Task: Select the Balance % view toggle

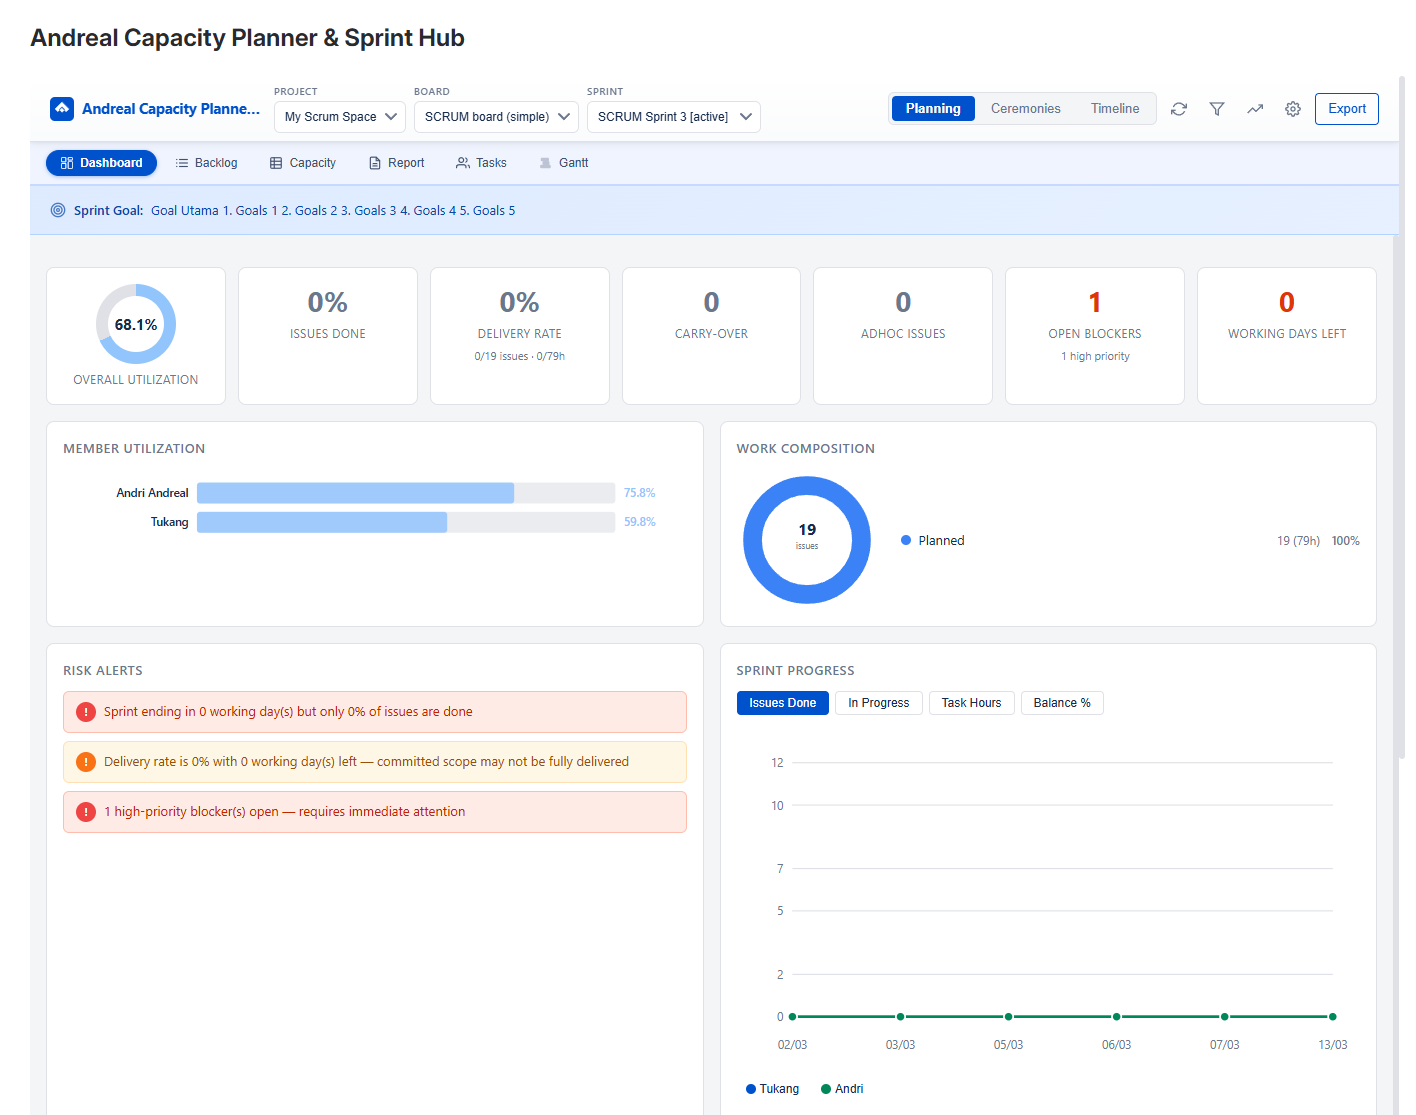Action: point(1062,703)
